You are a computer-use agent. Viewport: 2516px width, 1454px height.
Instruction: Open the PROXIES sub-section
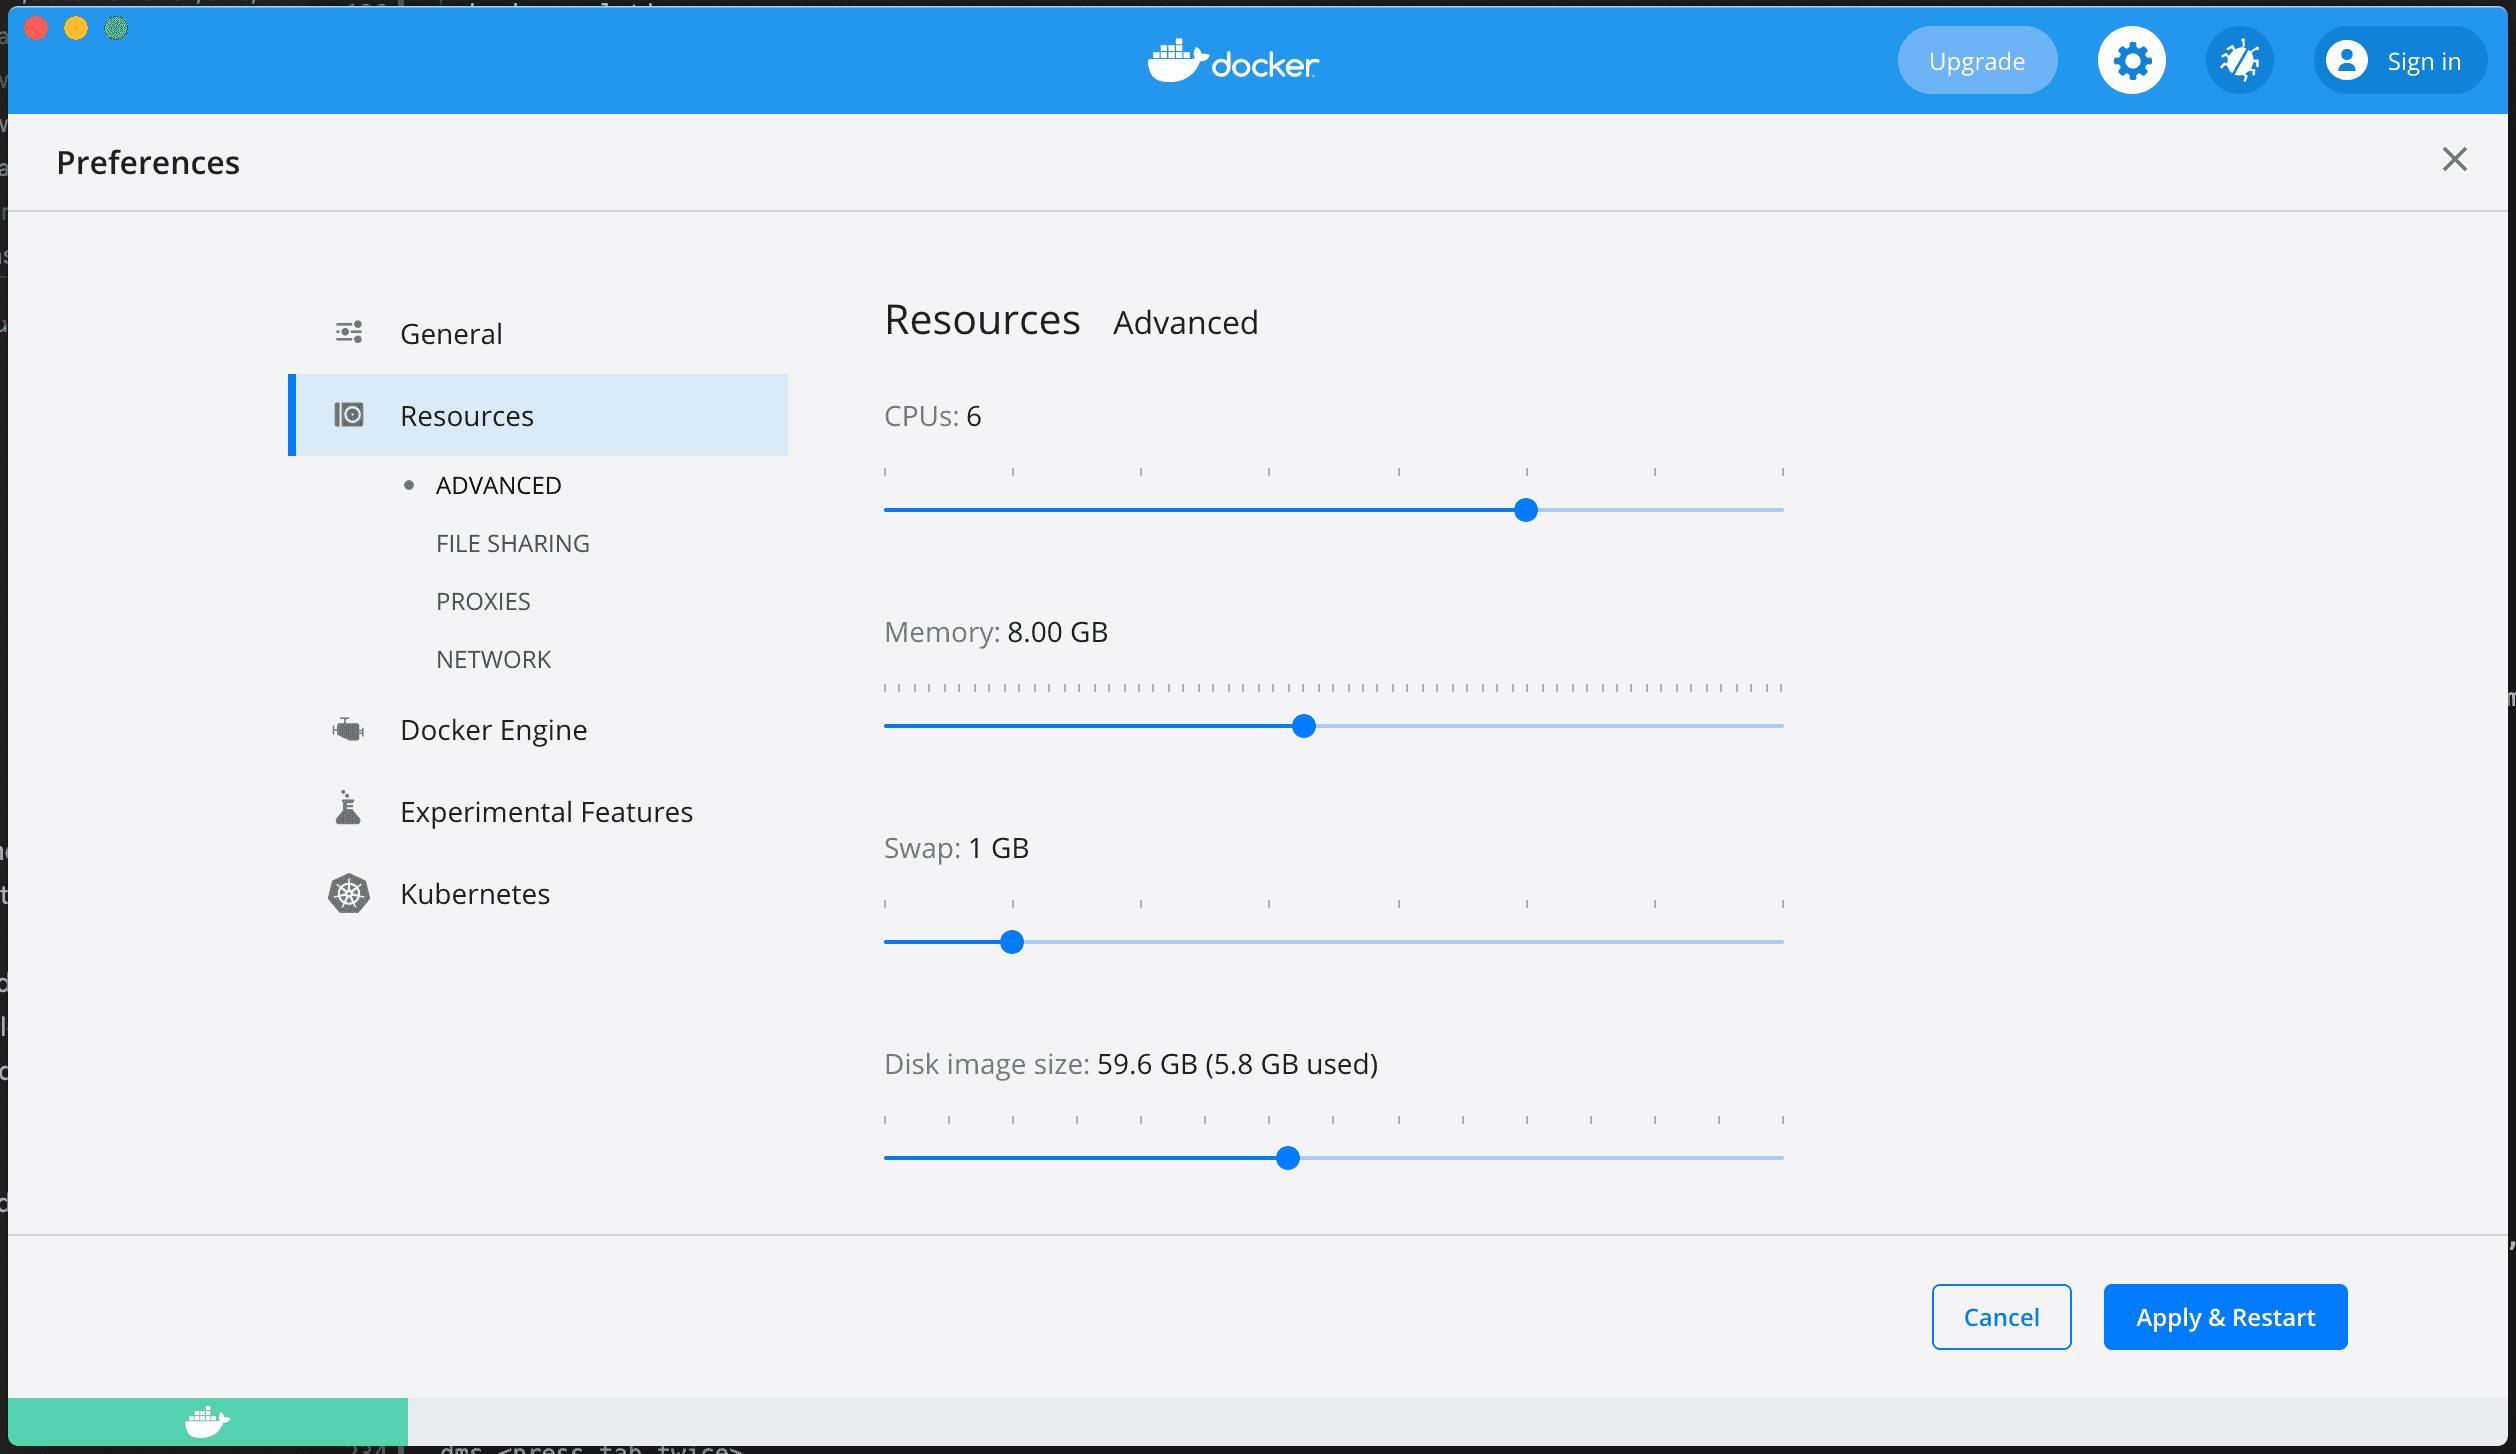pyautogui.click(x=483, y=601)
